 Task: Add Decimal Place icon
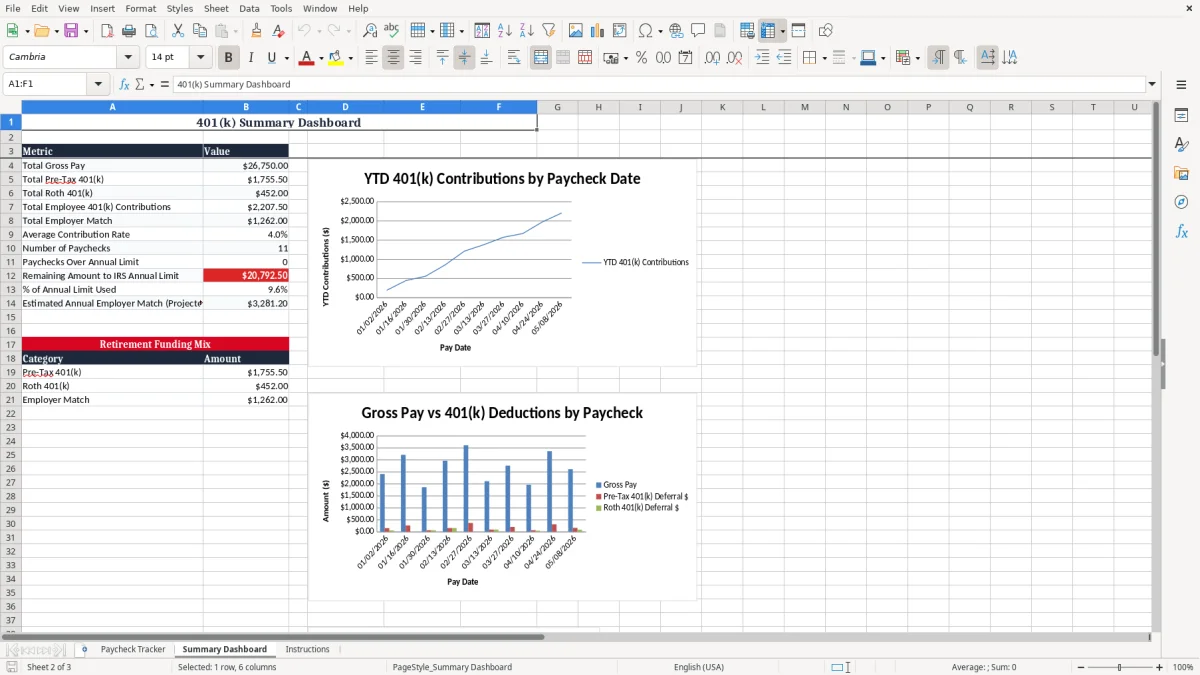pyautogui.click(x=712, y=58)
